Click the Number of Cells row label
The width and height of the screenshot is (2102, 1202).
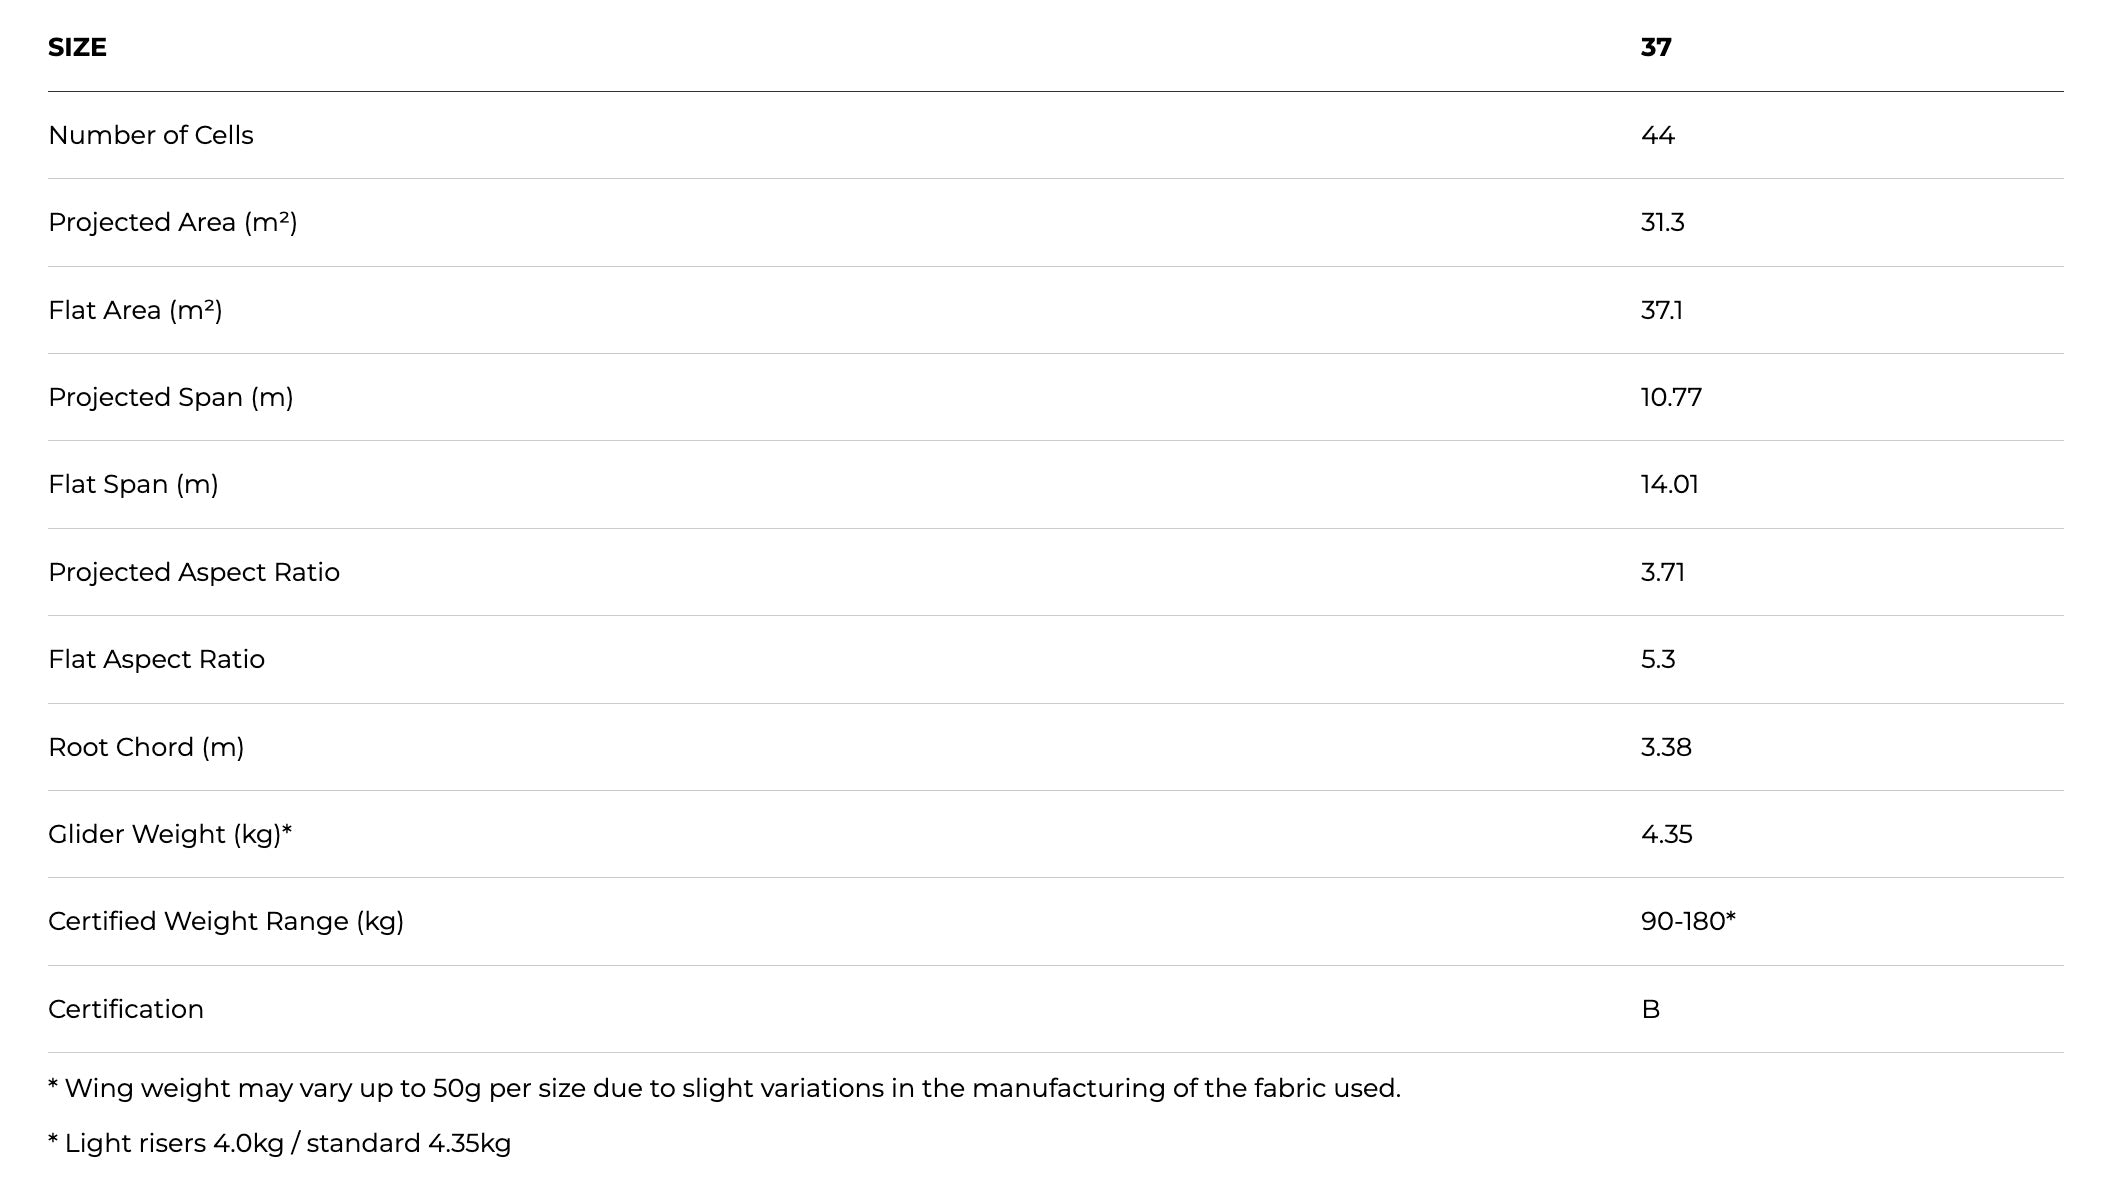coord(151,135)
